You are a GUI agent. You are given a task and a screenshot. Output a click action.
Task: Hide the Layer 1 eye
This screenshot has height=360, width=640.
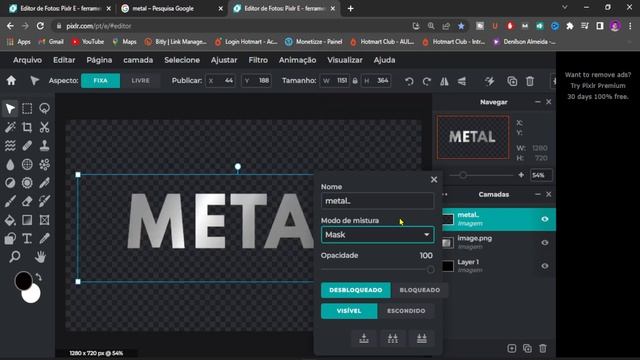544,266
